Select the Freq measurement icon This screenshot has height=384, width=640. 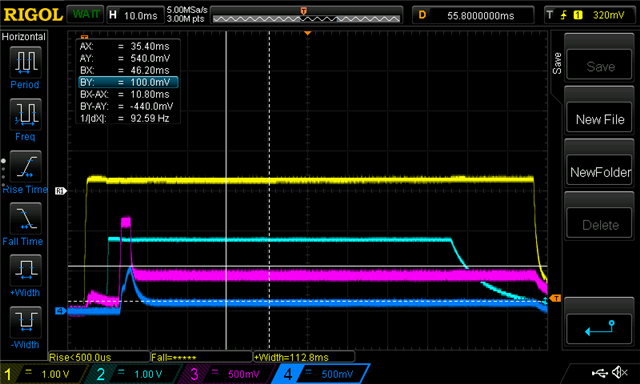pos(25,114)
